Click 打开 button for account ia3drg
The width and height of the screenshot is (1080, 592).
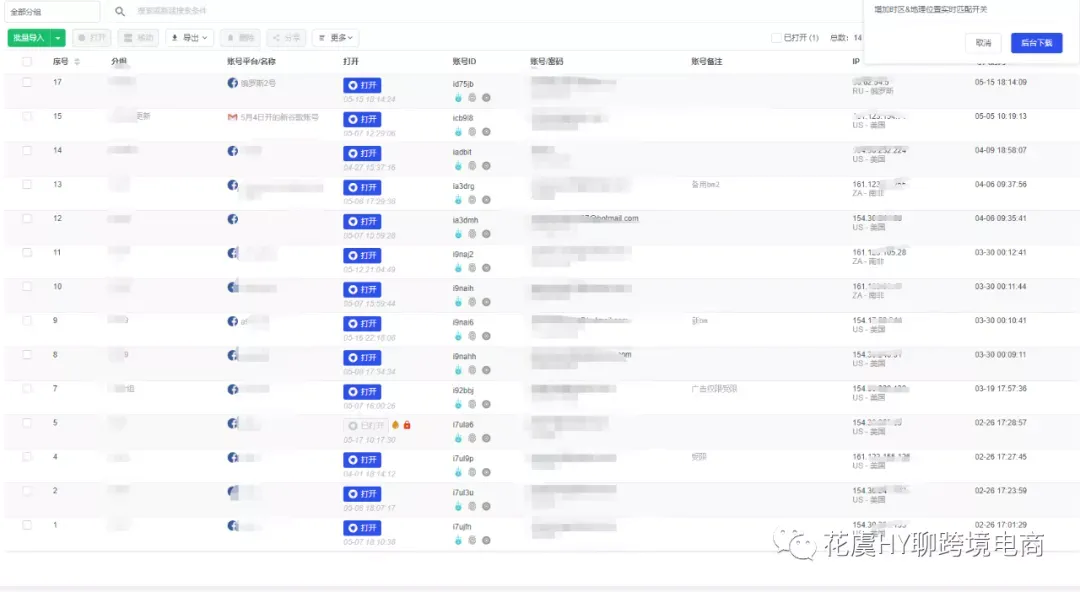click(362, 187)
